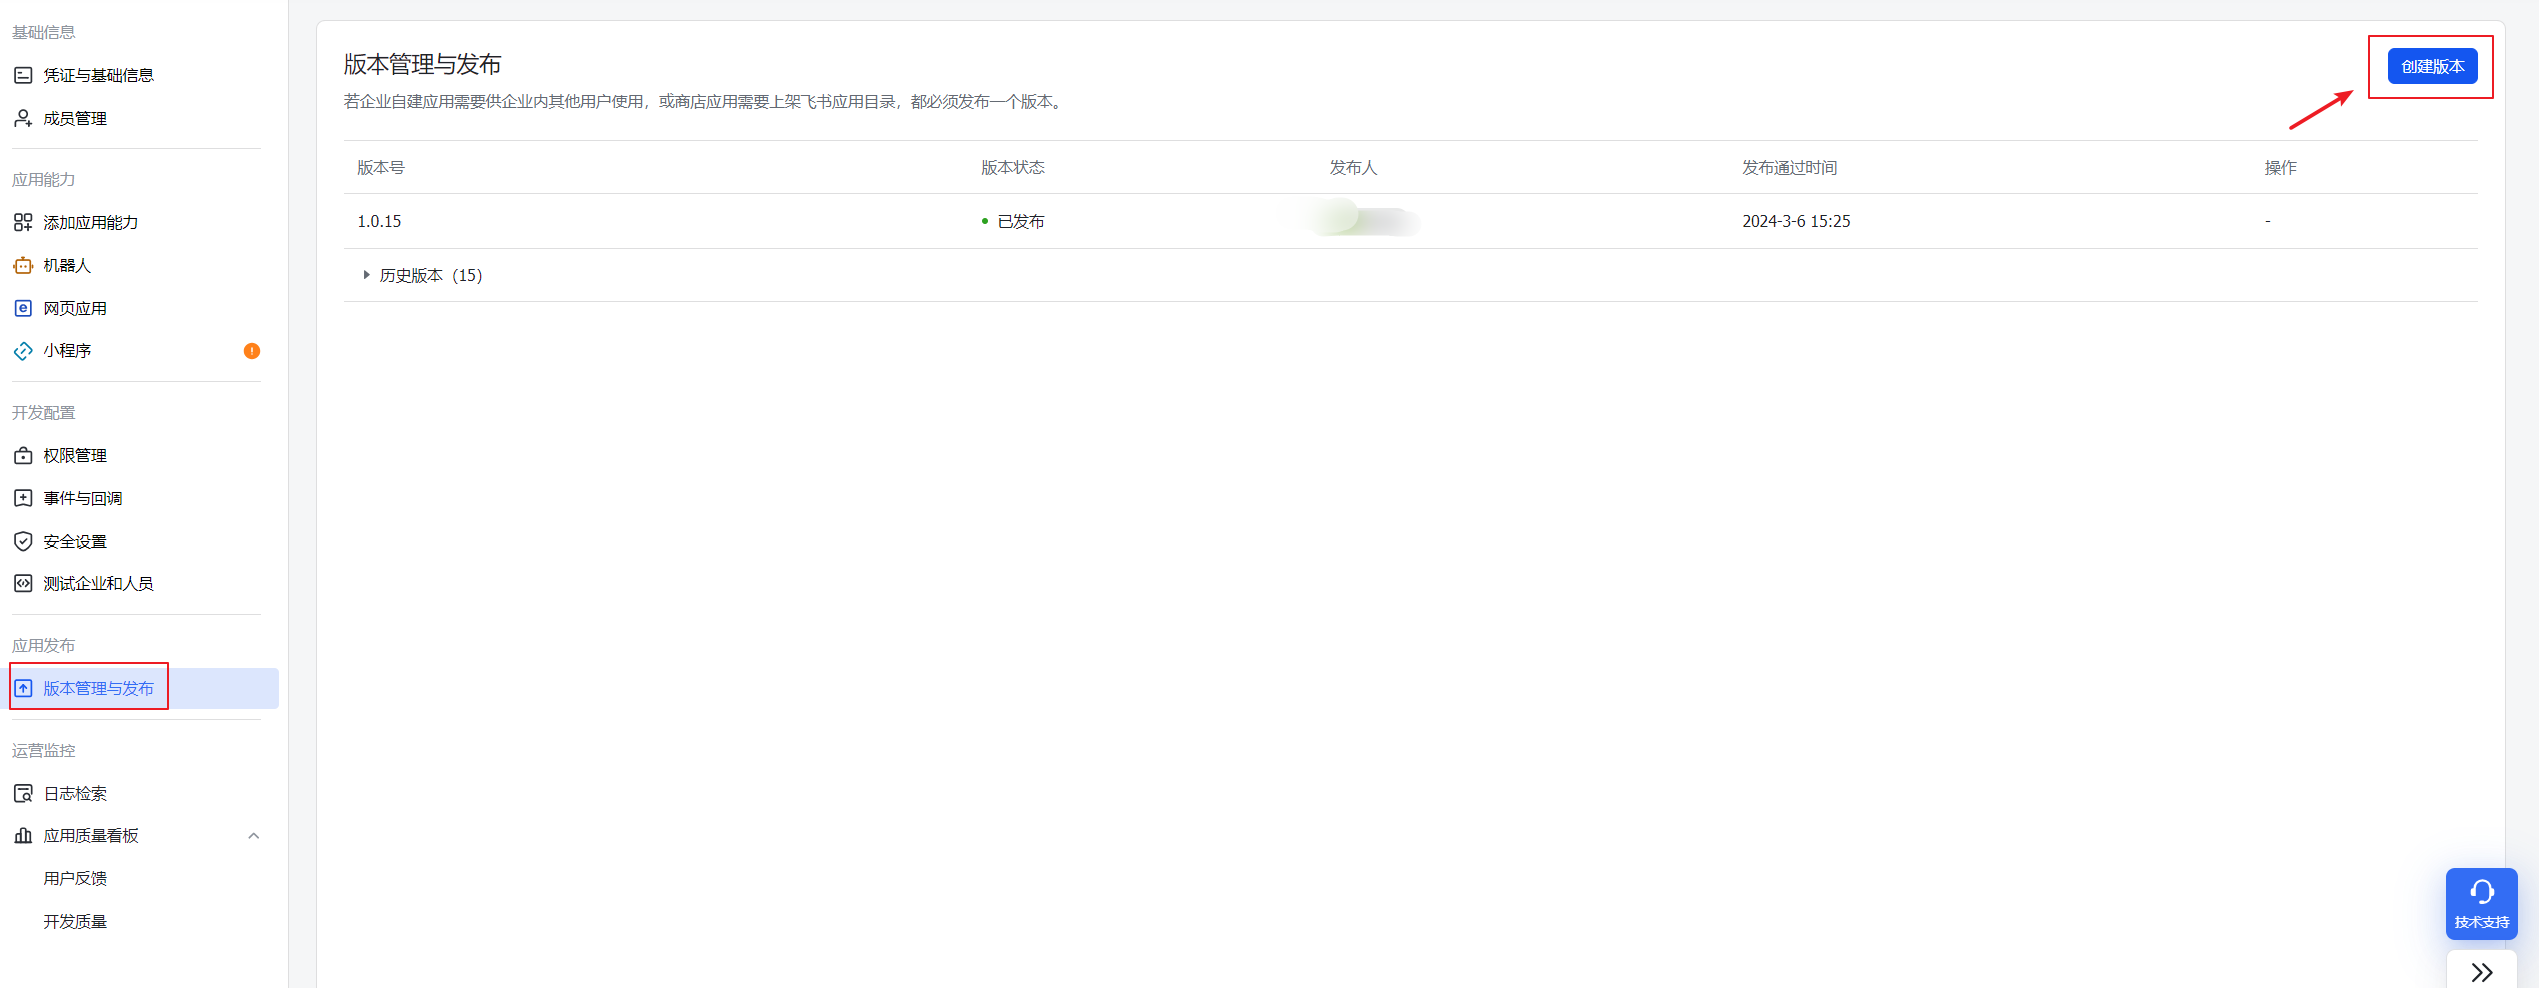This screenshot has width=2539, height=988.
Task: Open 权限管理 menu item
Action: point(75,455)
